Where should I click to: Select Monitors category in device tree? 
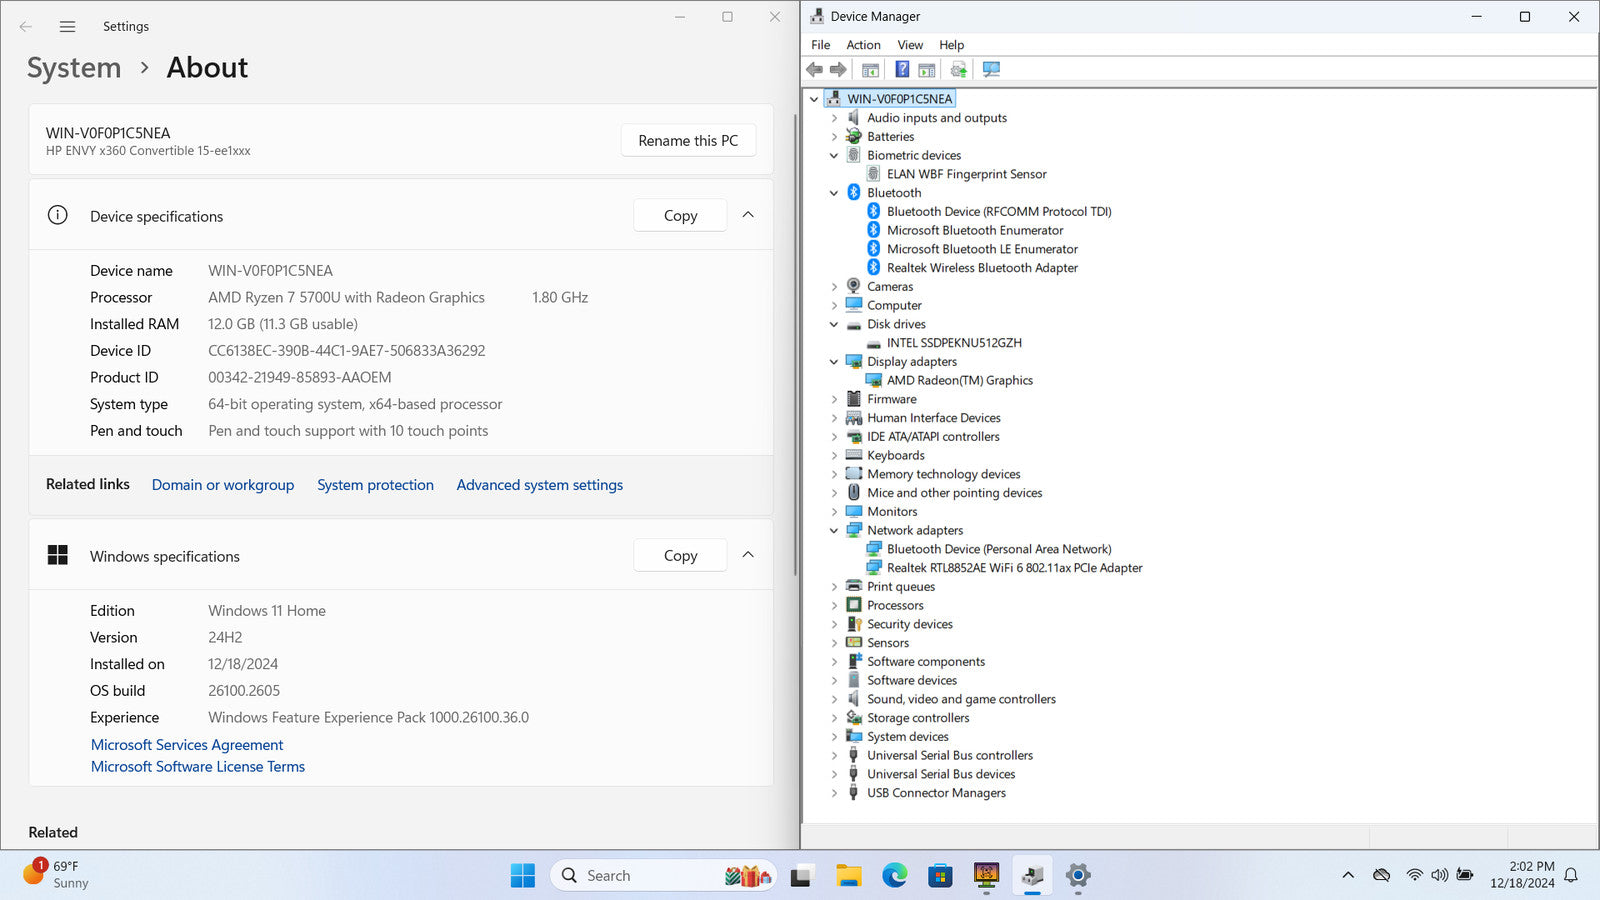892,512
